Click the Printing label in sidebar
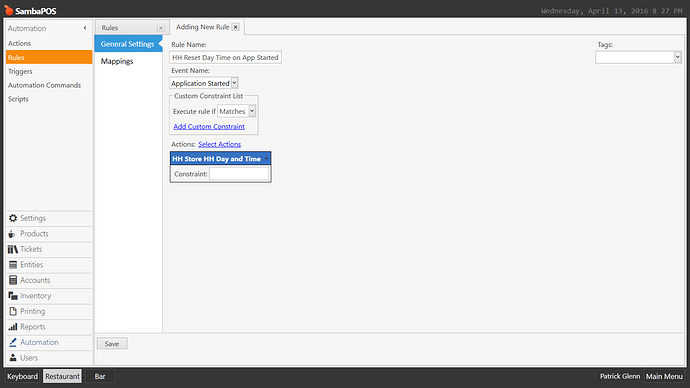The image size is (690, 388). click(x=33, y=311)
